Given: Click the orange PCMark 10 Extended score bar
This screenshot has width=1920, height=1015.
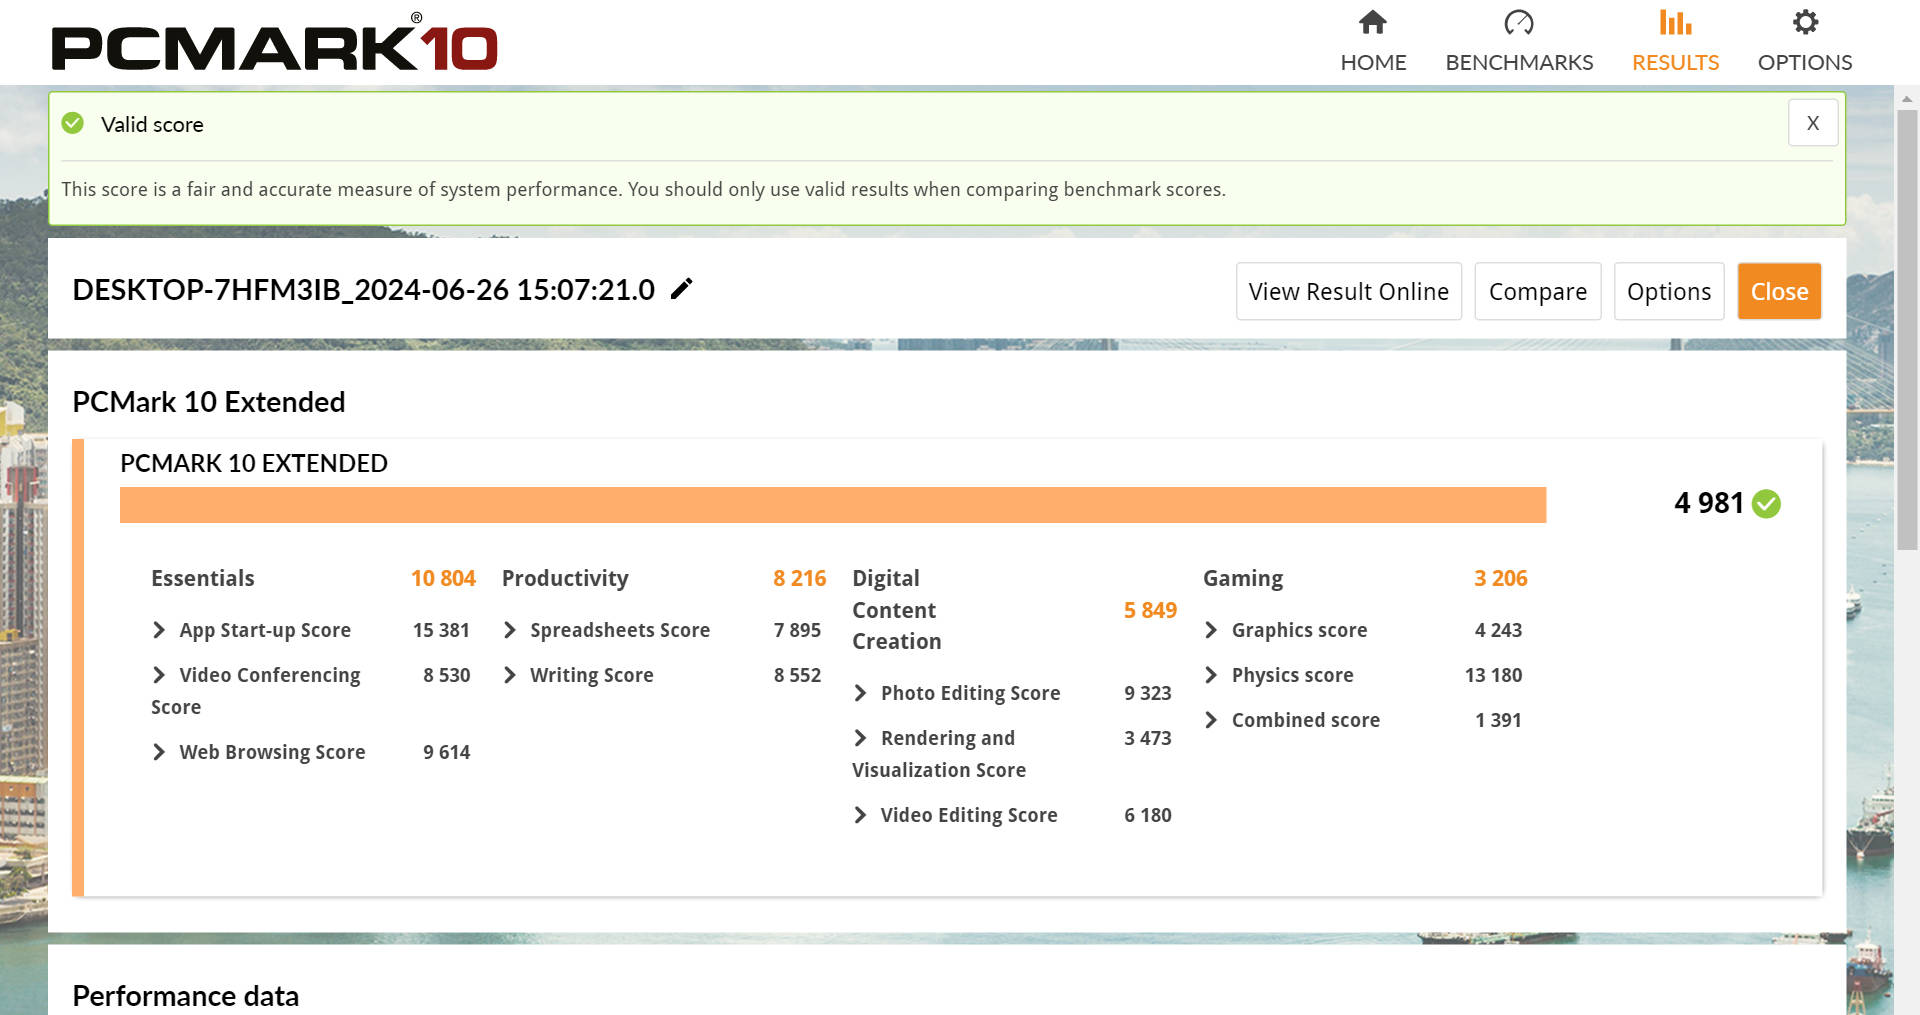Looking at the screenshot, I should tap(833, 505).
